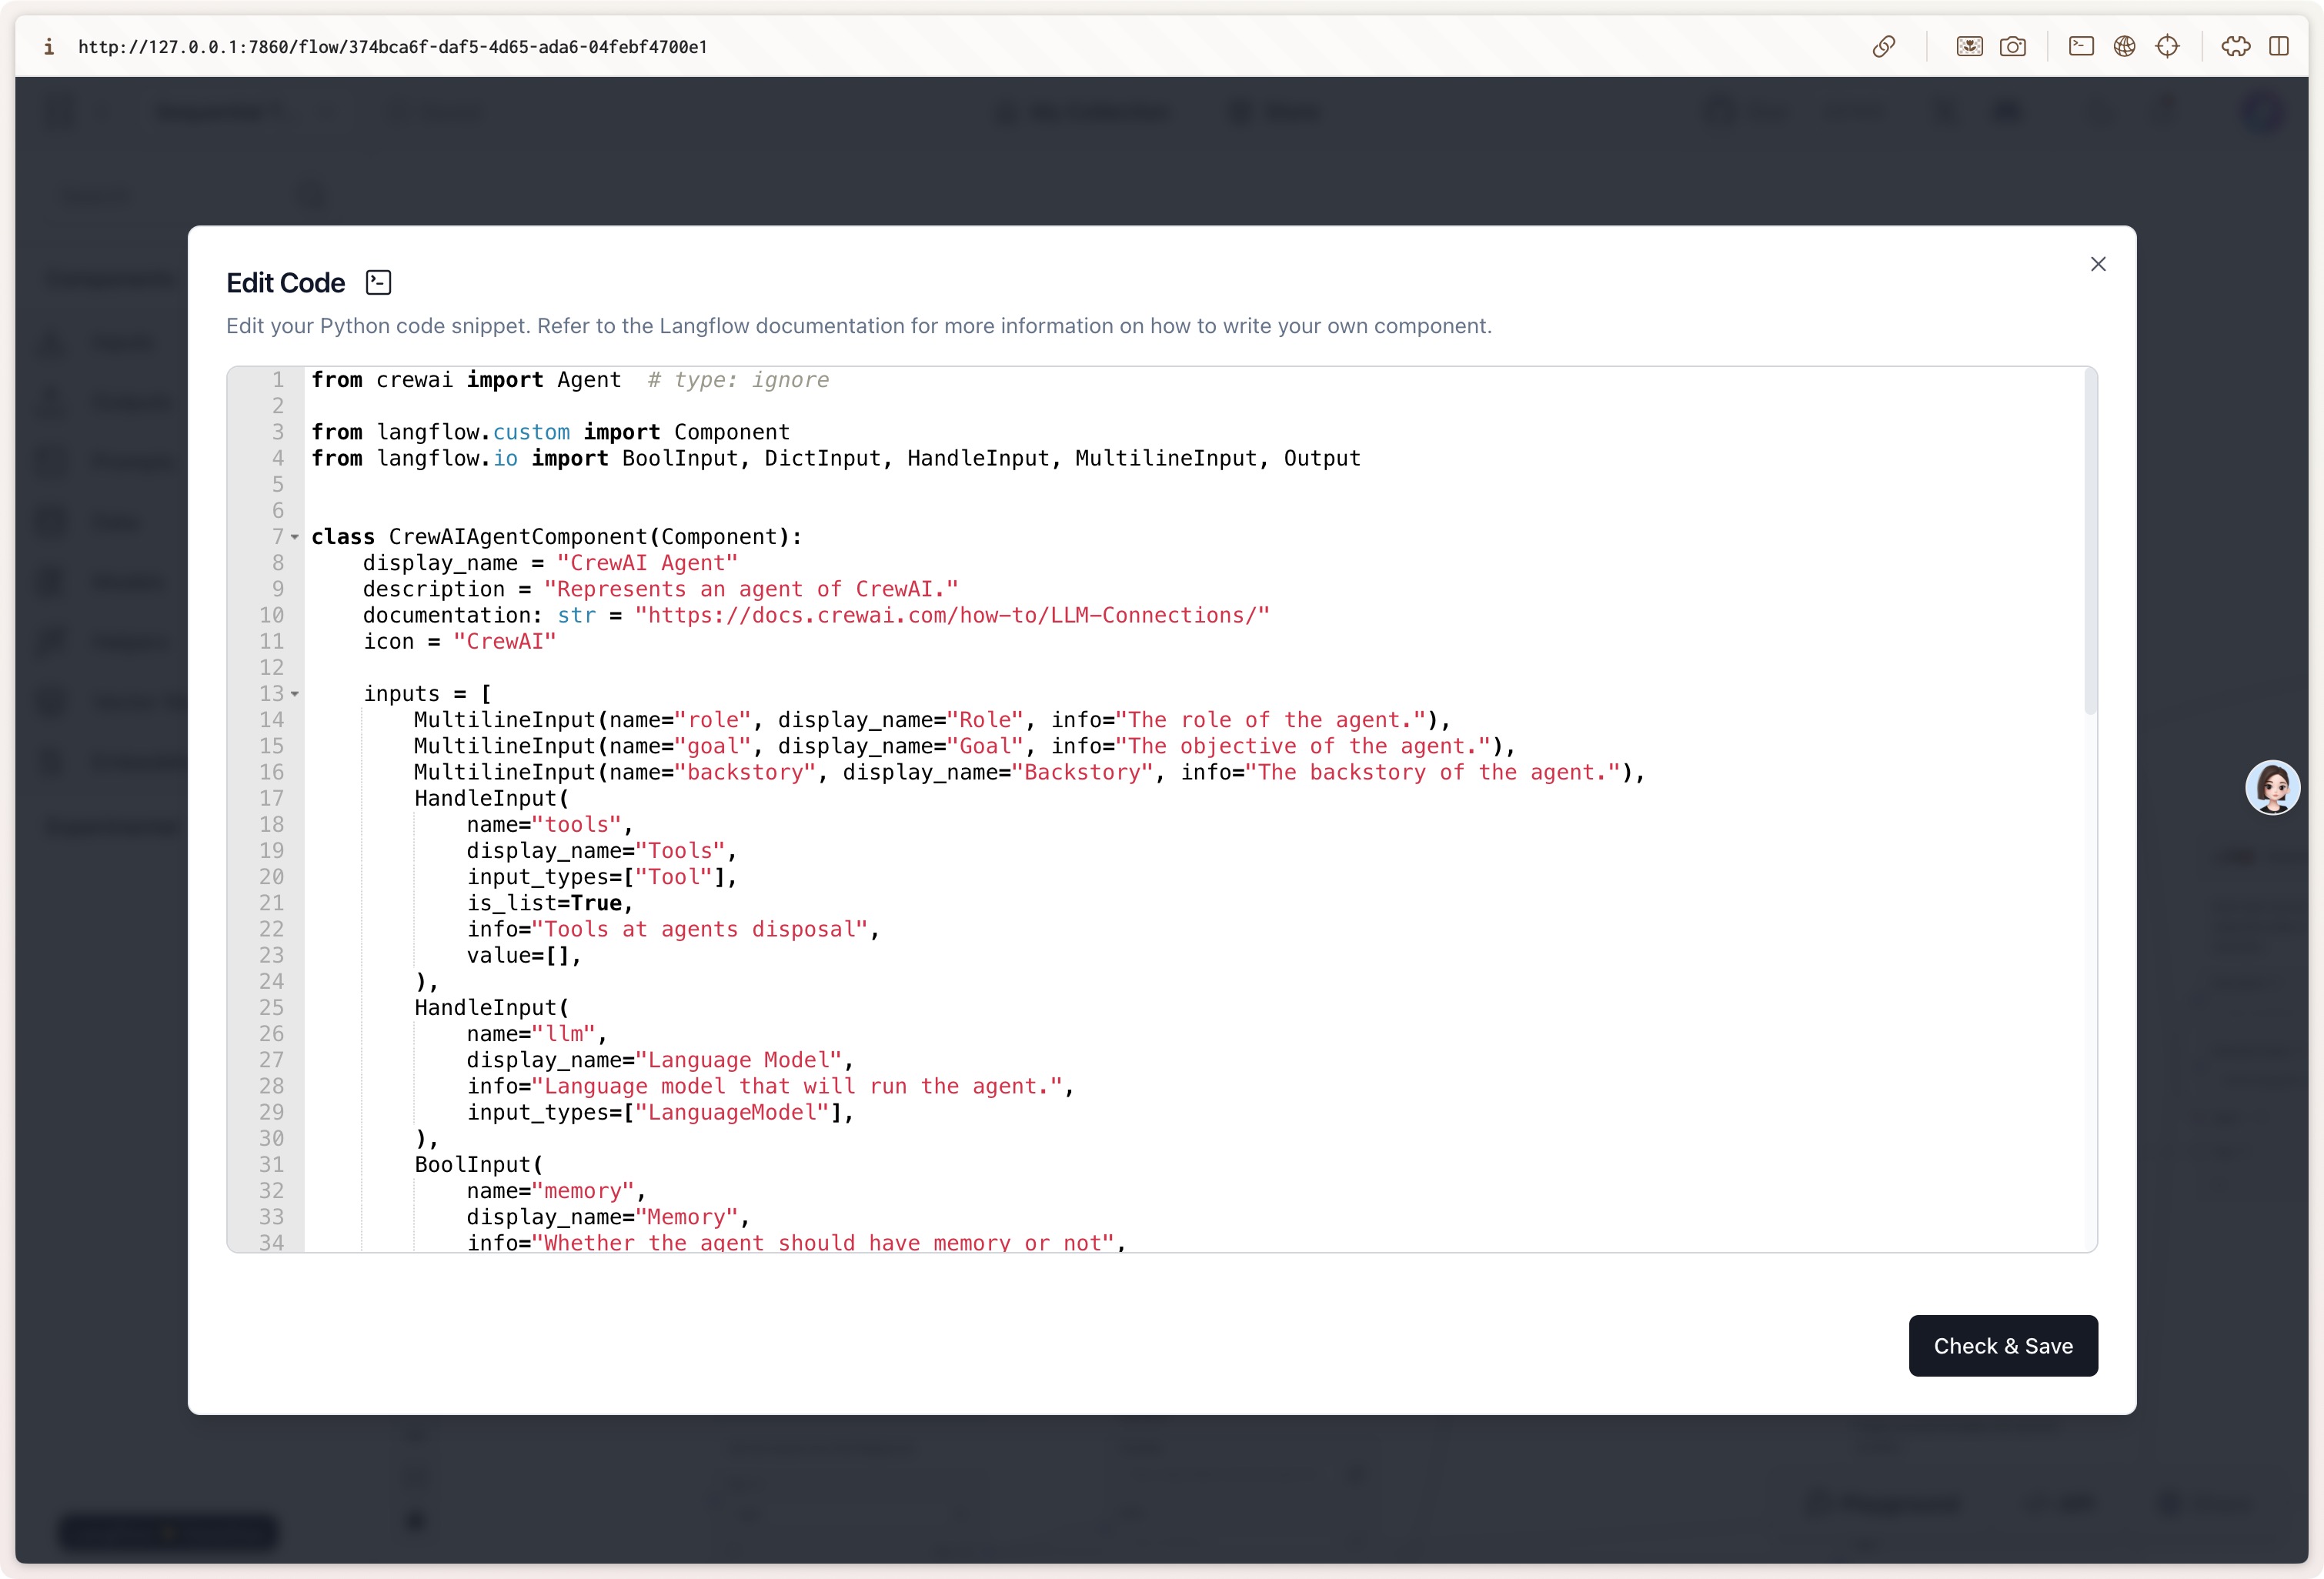This screenshot has height=1579, width=2324.
Task: Close the Edit Code dialog
Action: (2098, 264)
